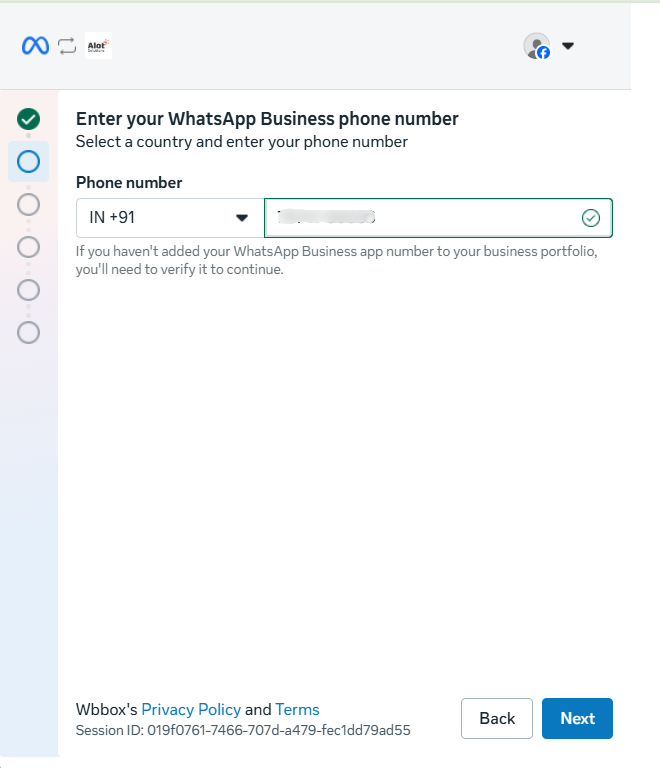The height and width of the screenshot is (768, 660).
Task: Click the sync arrows icon beside Meta logo
Action: click(67, 46)
